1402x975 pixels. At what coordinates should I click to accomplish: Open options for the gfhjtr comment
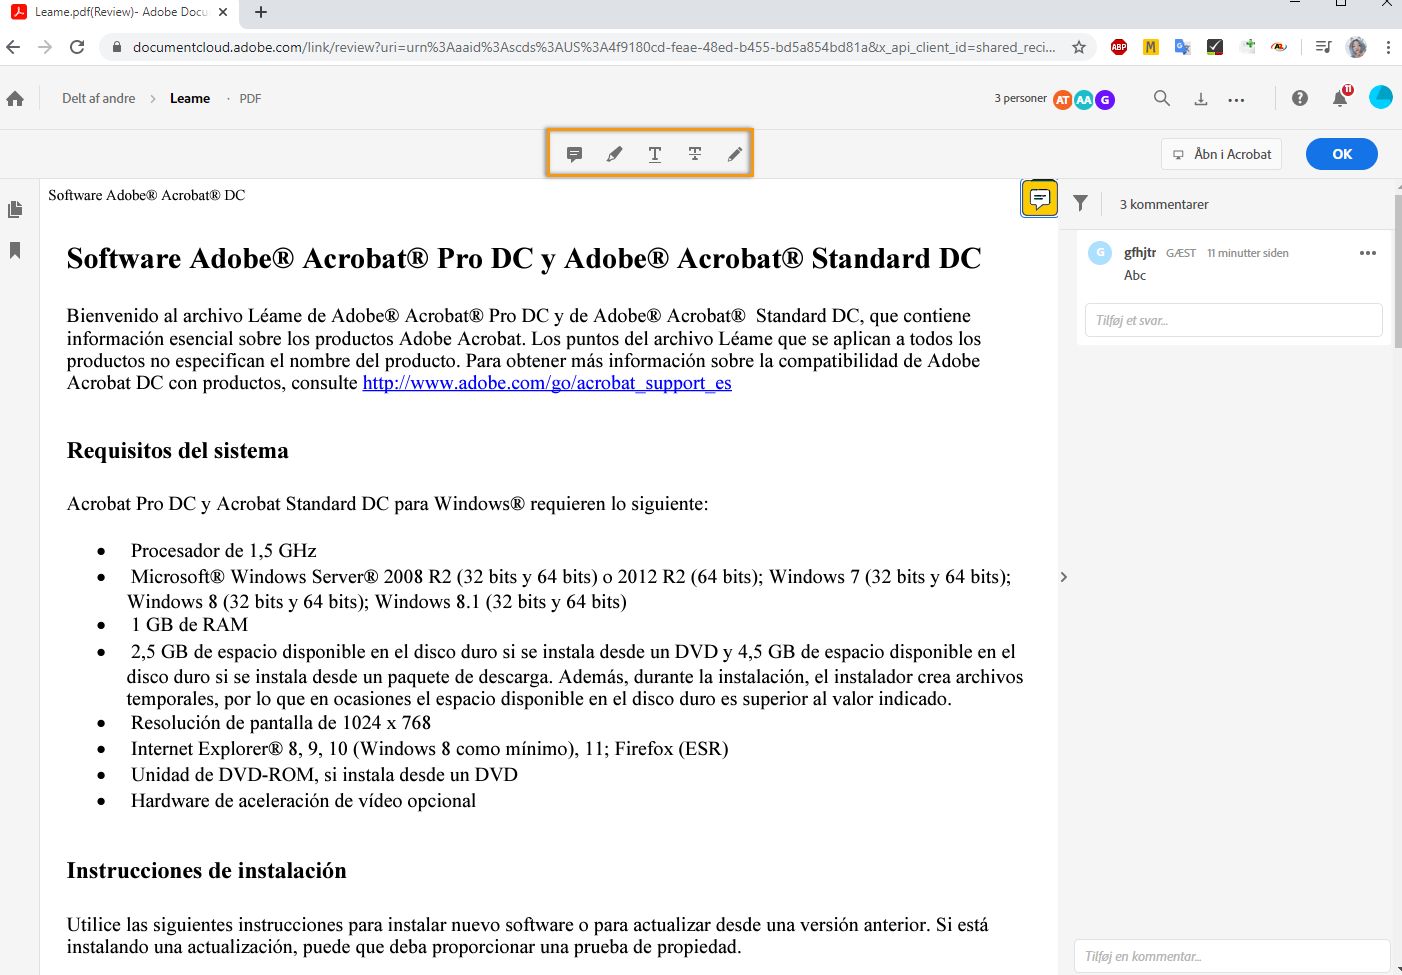pyautogui.click(x=1368, y=253)
